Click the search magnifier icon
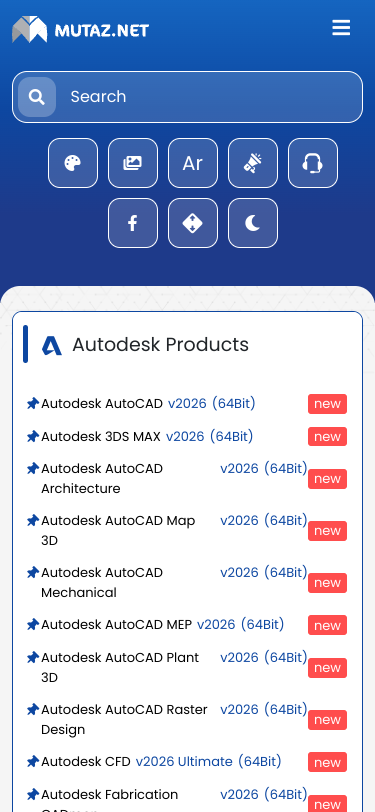This screenshot has height=812, width=375. pos(37,97)
